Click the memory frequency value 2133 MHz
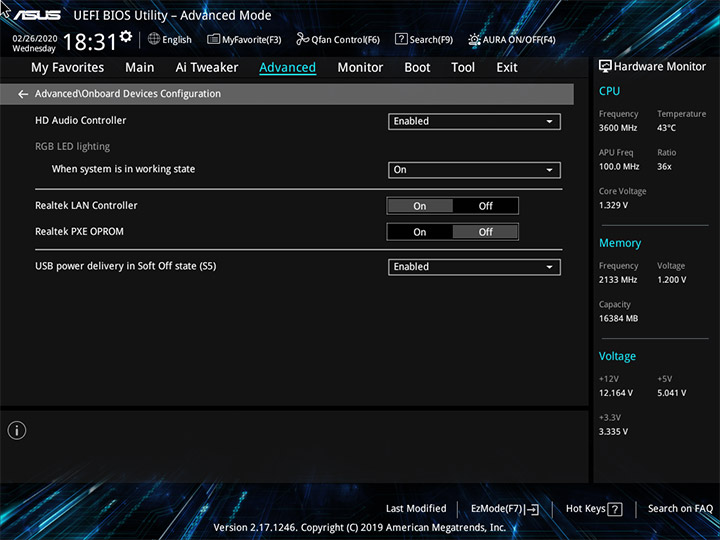720x540 pixels. 618,280
